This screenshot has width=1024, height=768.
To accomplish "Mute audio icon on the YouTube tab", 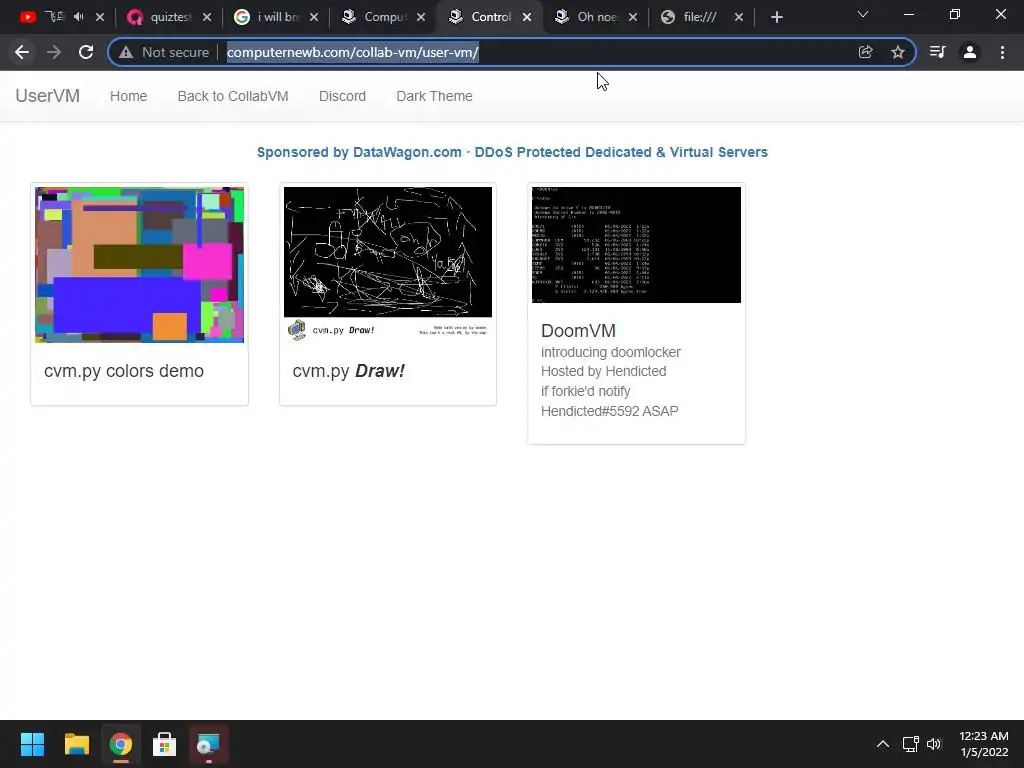I will [79, 16].
